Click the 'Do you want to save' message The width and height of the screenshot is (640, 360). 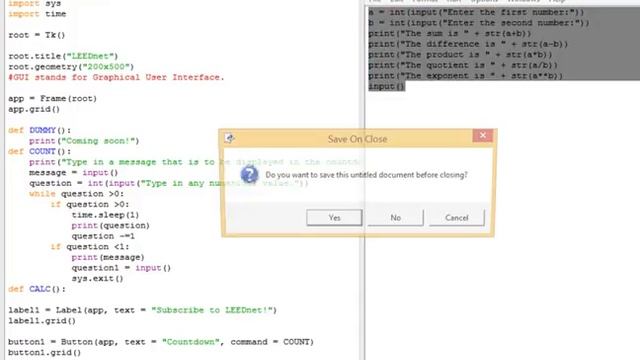366,175
